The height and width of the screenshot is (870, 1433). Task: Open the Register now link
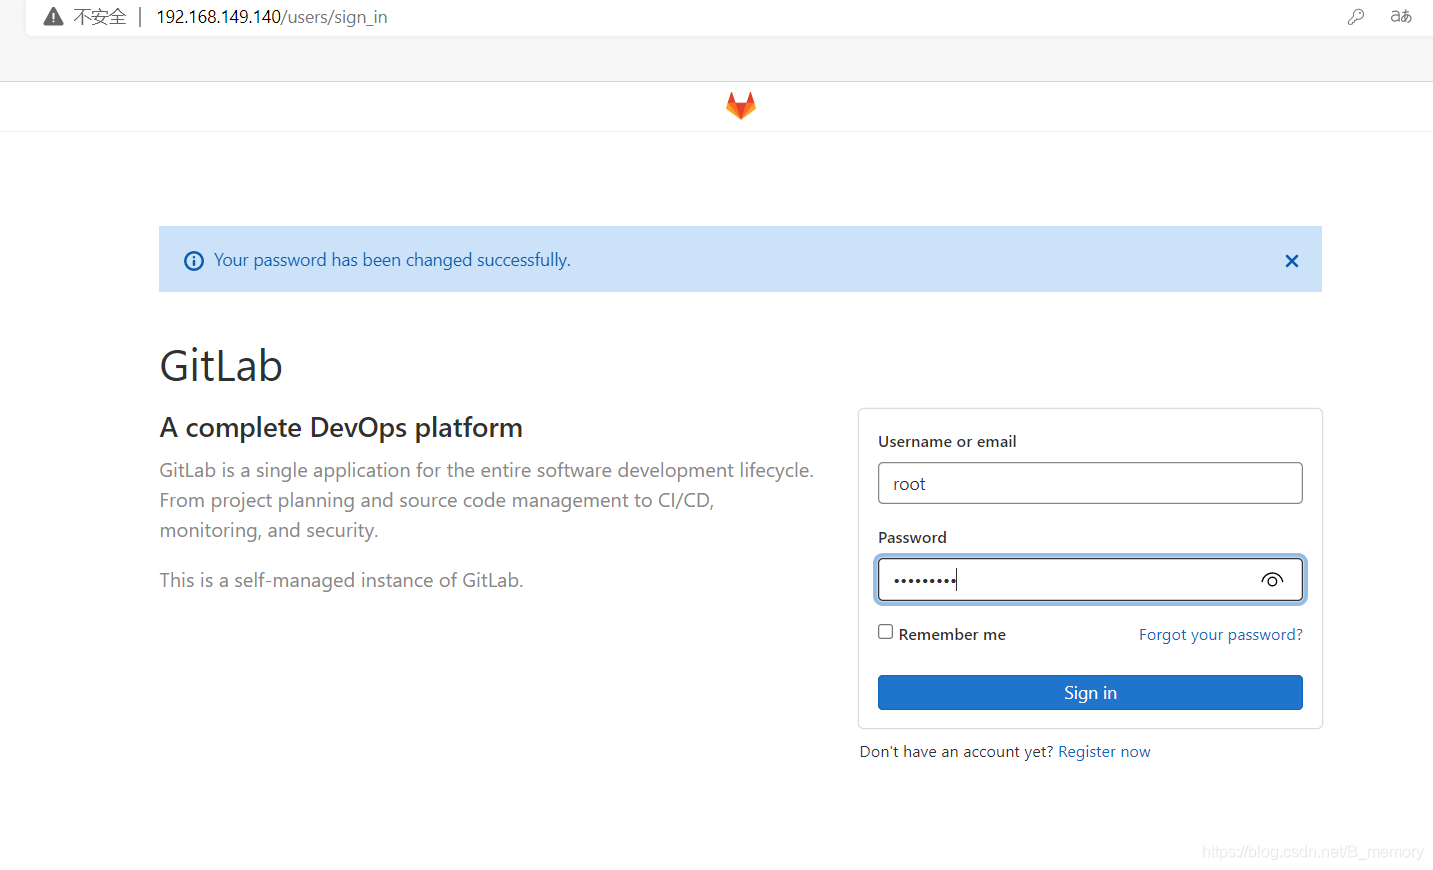pyautogui.click(x=1104, y=752)
